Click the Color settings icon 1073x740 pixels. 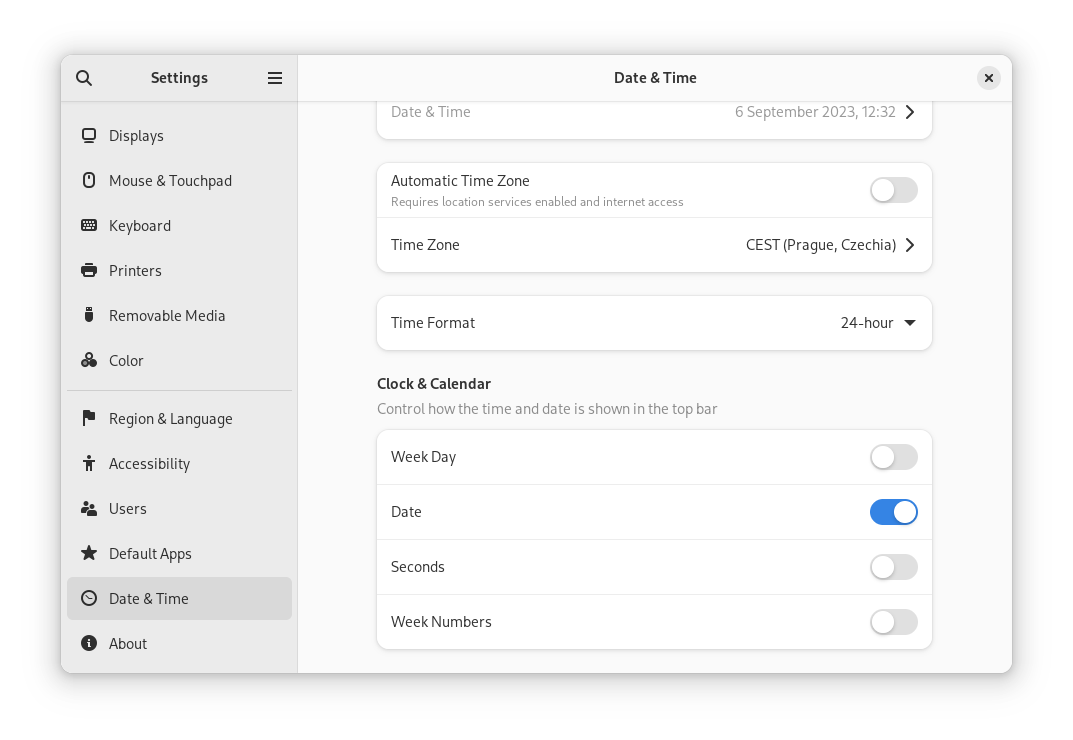[x=89, y=361]
